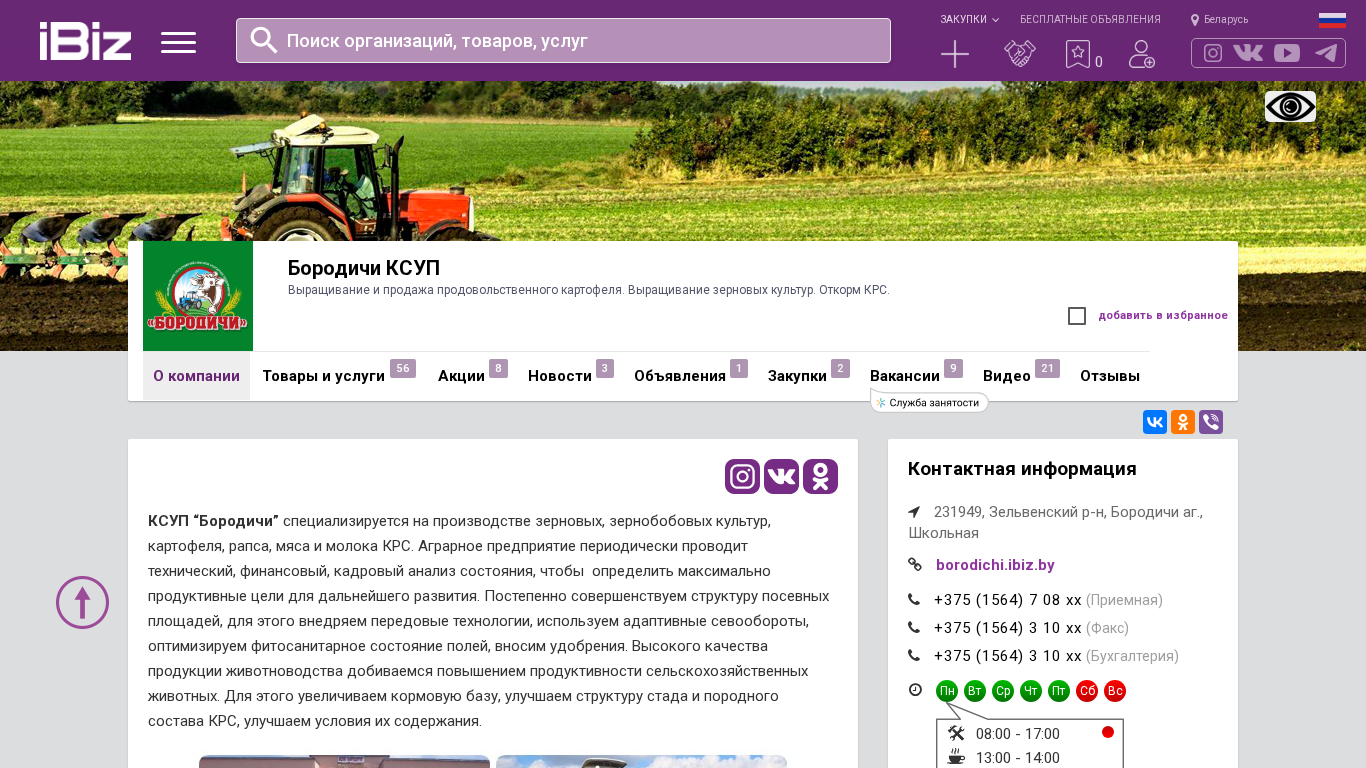Select Saturday (Сб) schedule day
The width and height of the screenshot is (1366, 768).
[x=1087, y=691]
